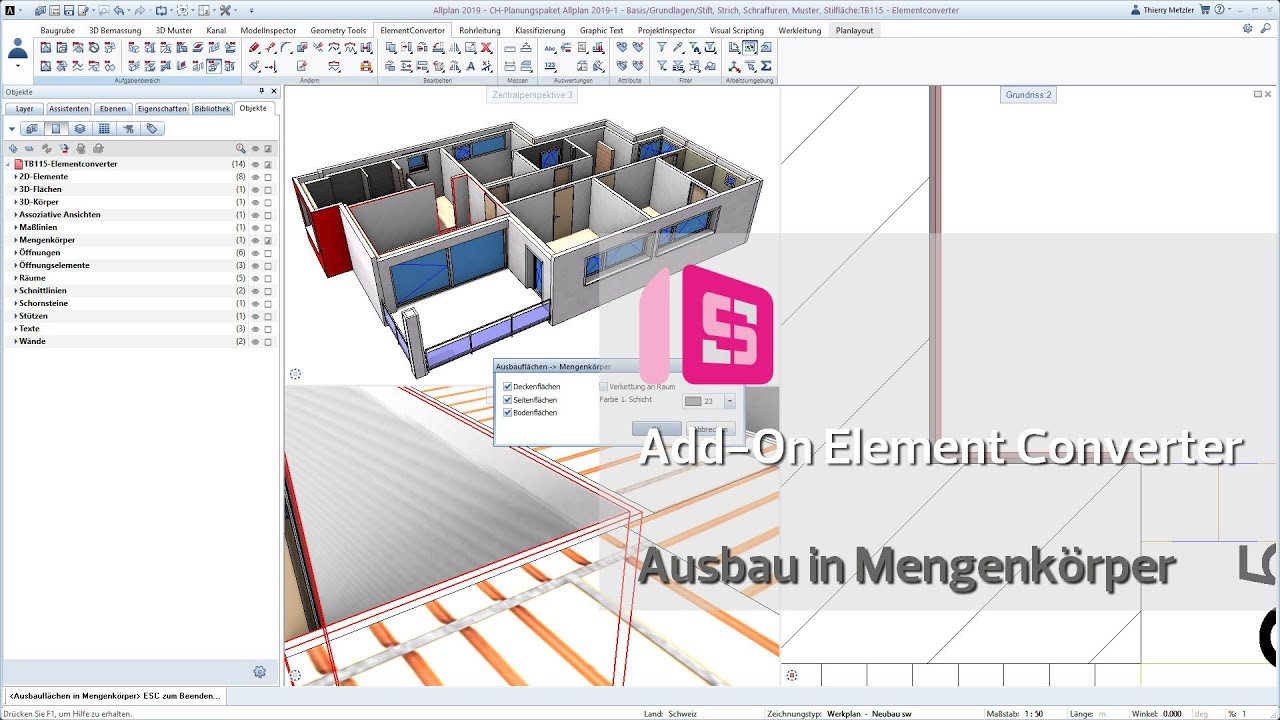Click the Winkel 0.000 angle field

[1172, 714]
